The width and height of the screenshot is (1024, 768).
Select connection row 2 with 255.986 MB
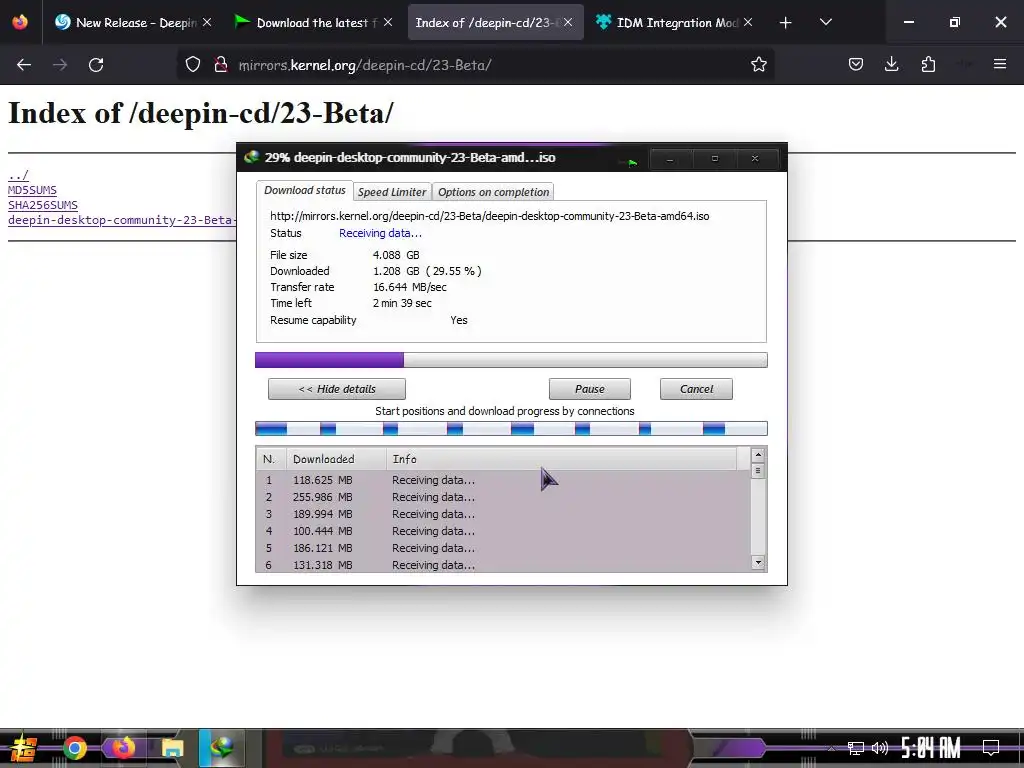click(x=503, y=497)
